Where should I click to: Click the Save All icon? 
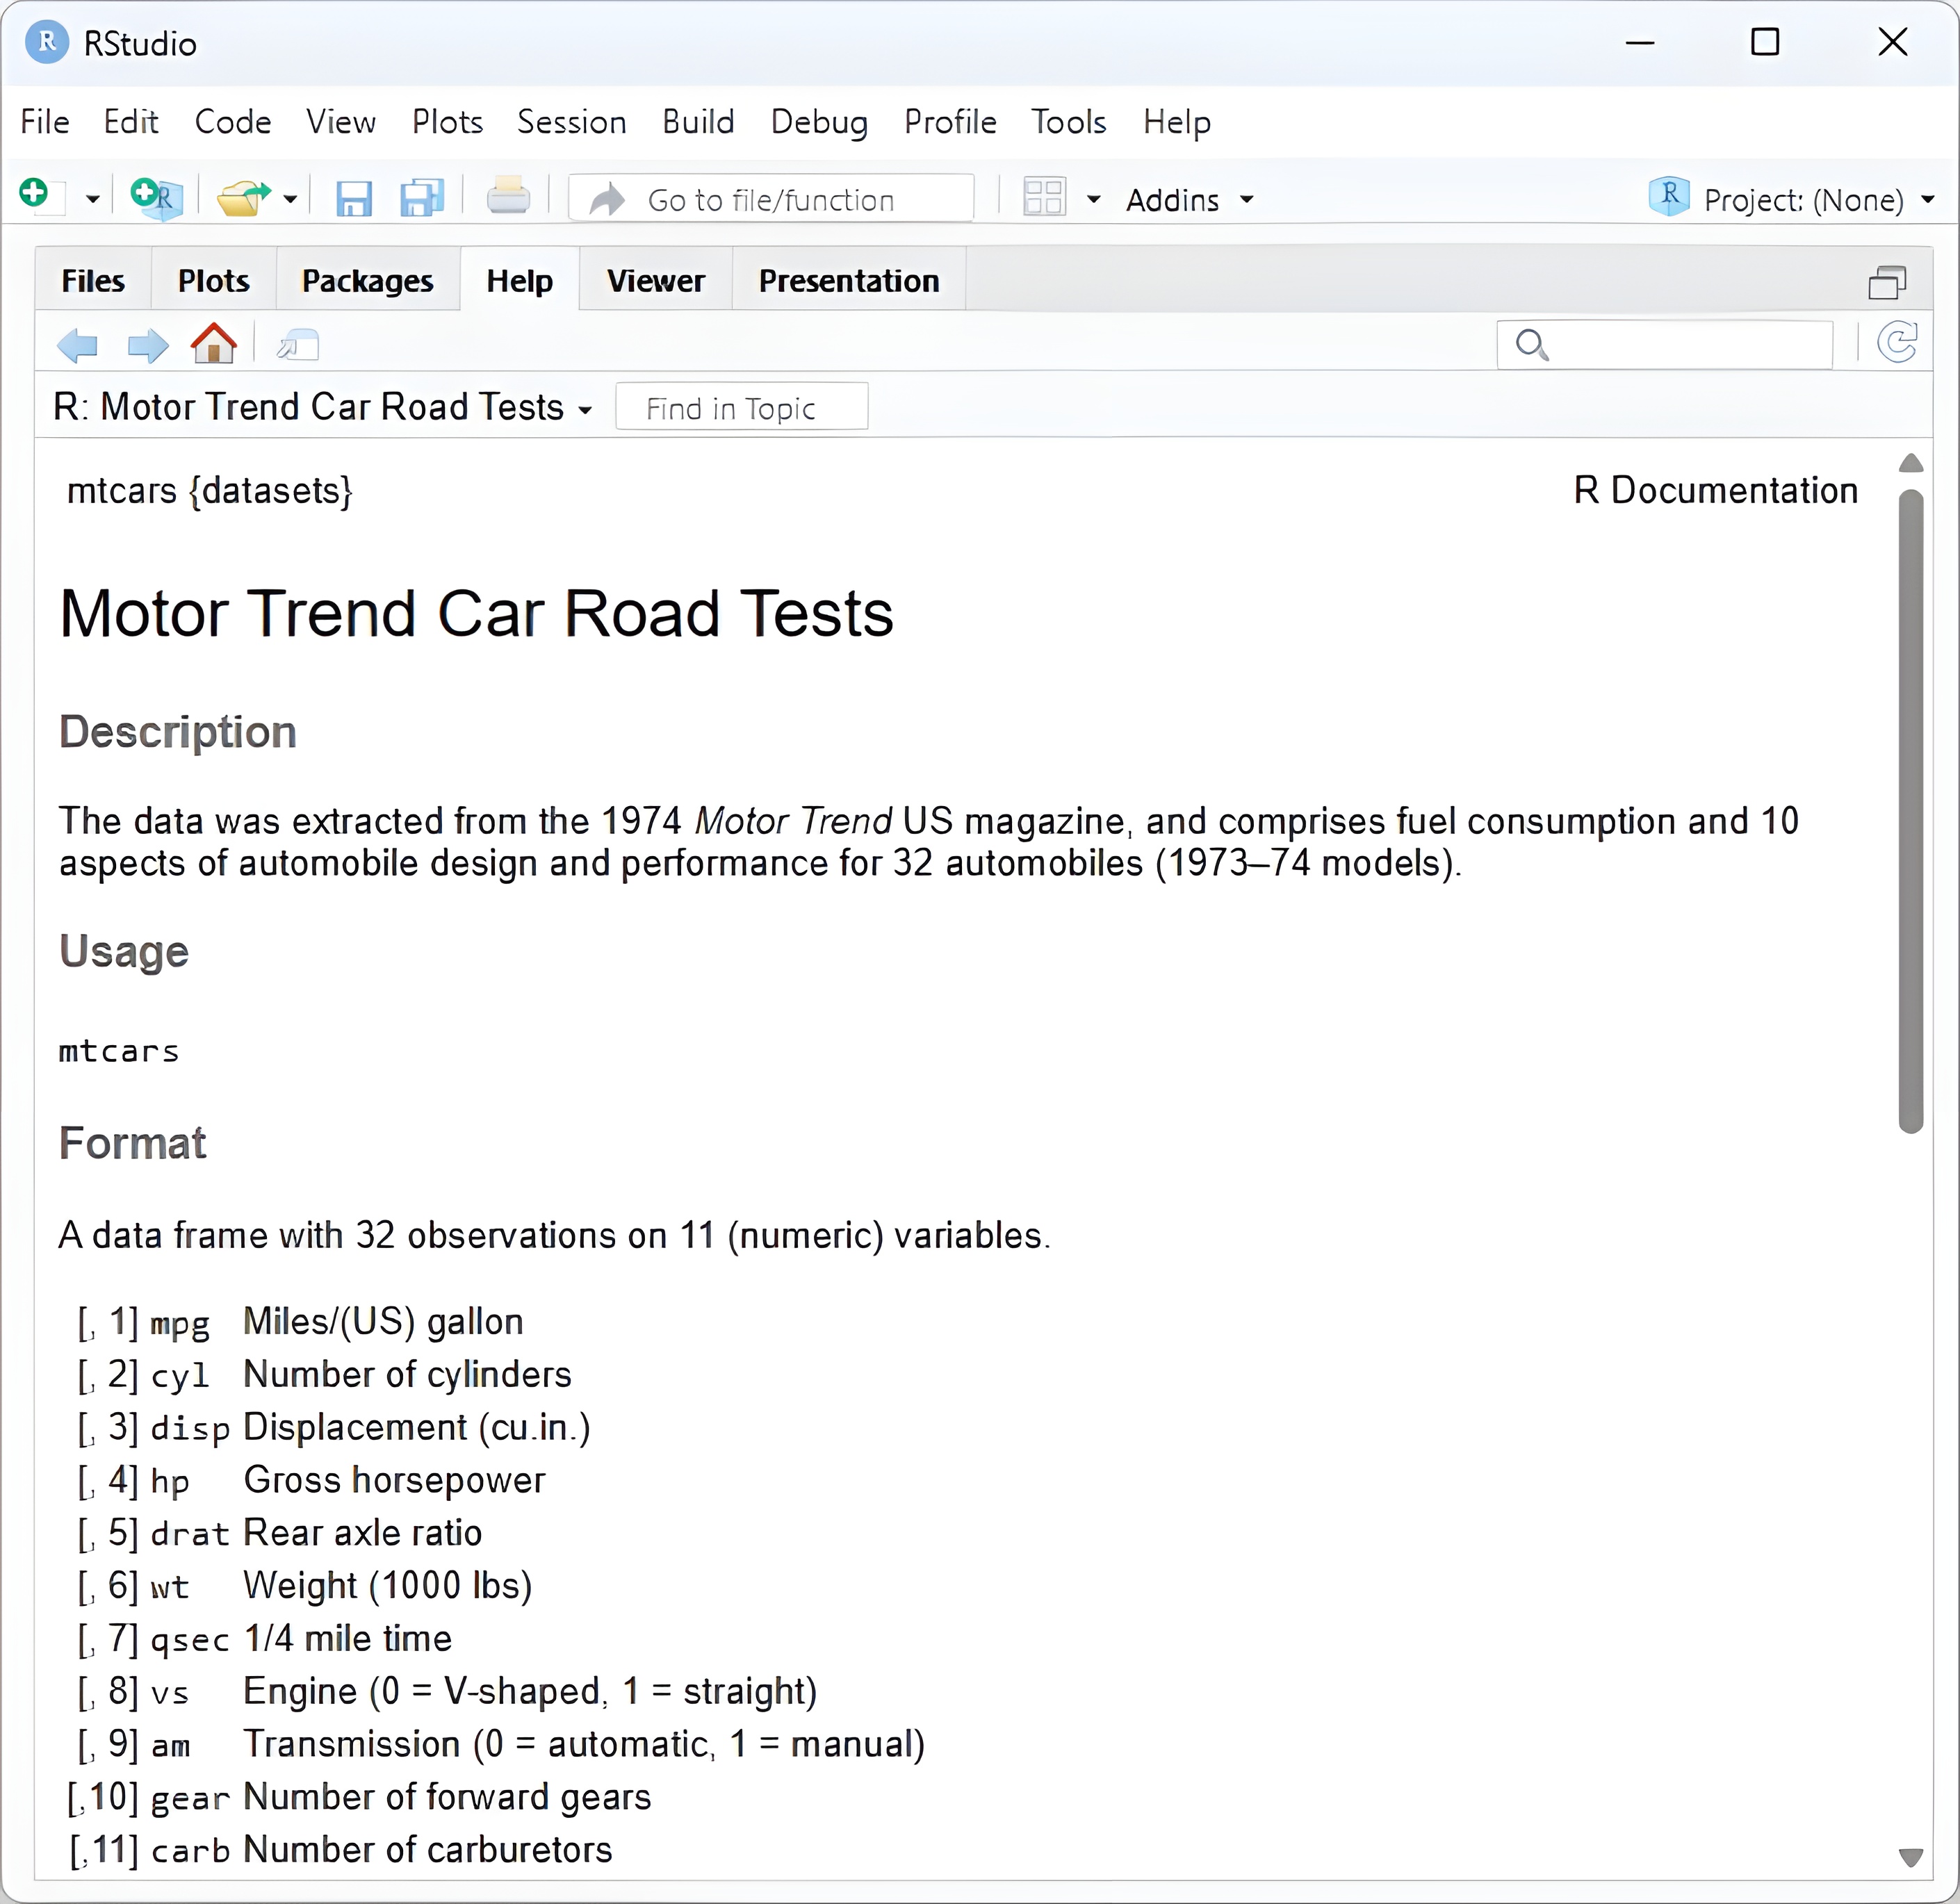(x=421, y=199)
